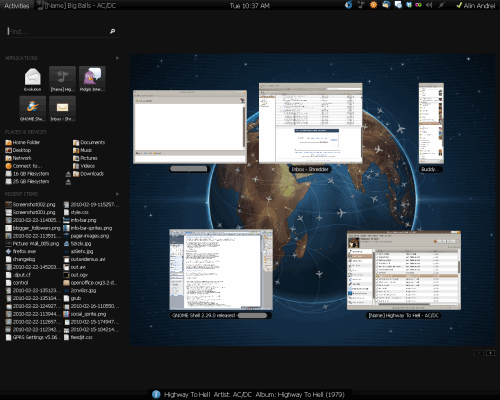Expand the Recent Items section arrow

117,194
